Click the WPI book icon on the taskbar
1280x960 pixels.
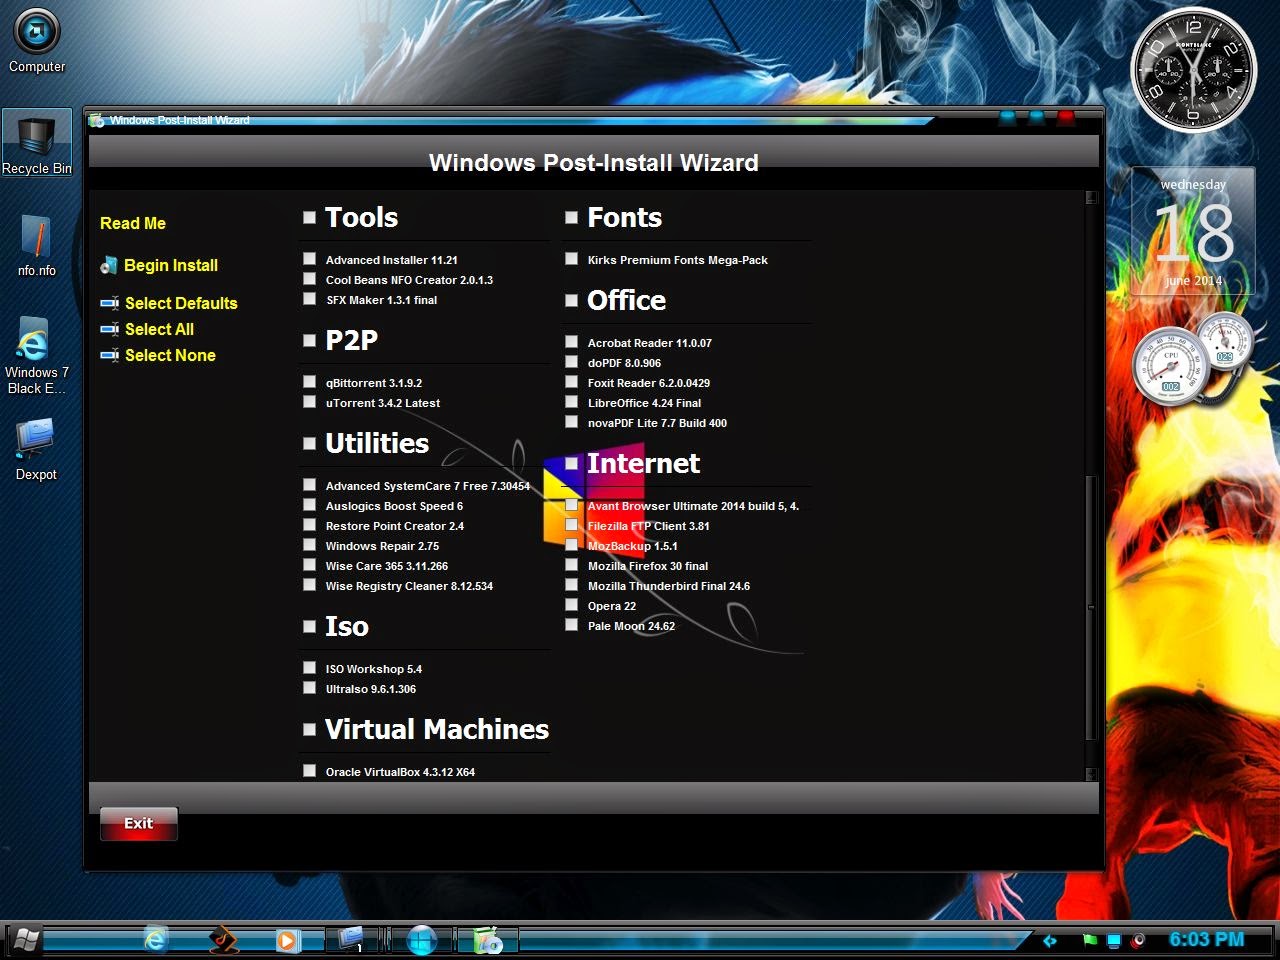[x=487, y=940]
